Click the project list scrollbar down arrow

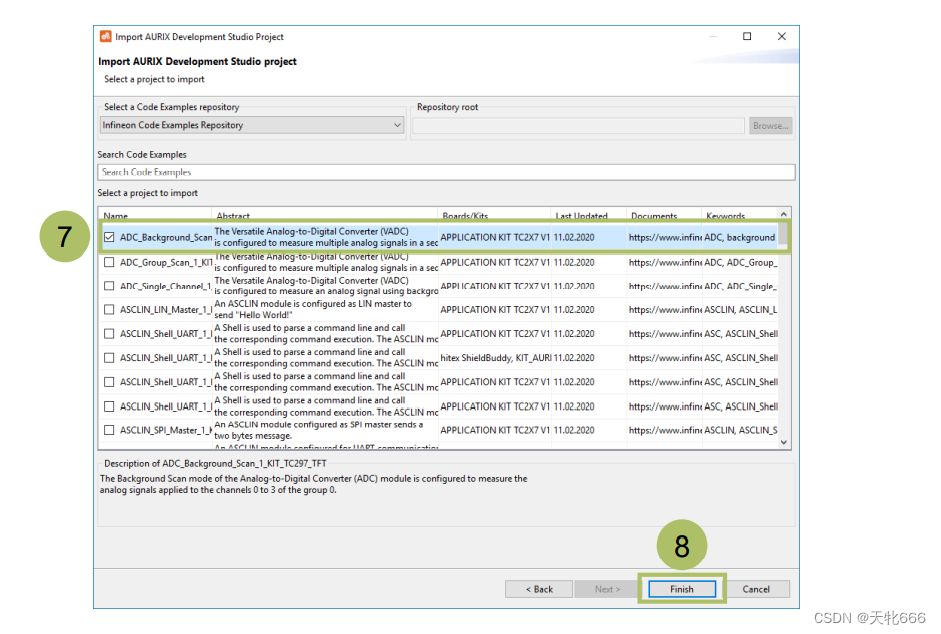784,442
